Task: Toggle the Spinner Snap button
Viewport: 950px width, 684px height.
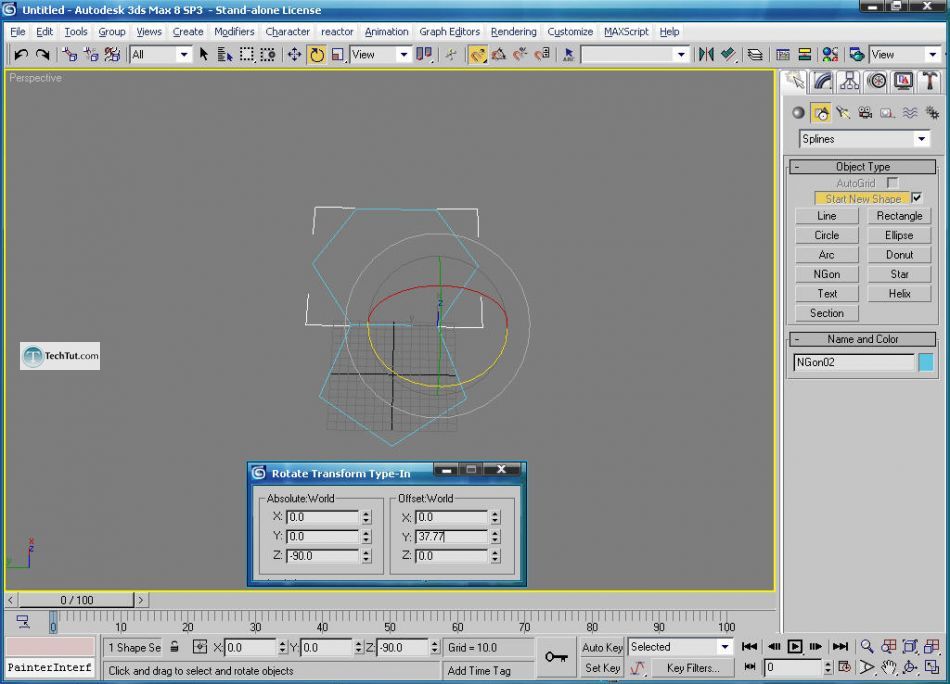Action: pos(542,55)
